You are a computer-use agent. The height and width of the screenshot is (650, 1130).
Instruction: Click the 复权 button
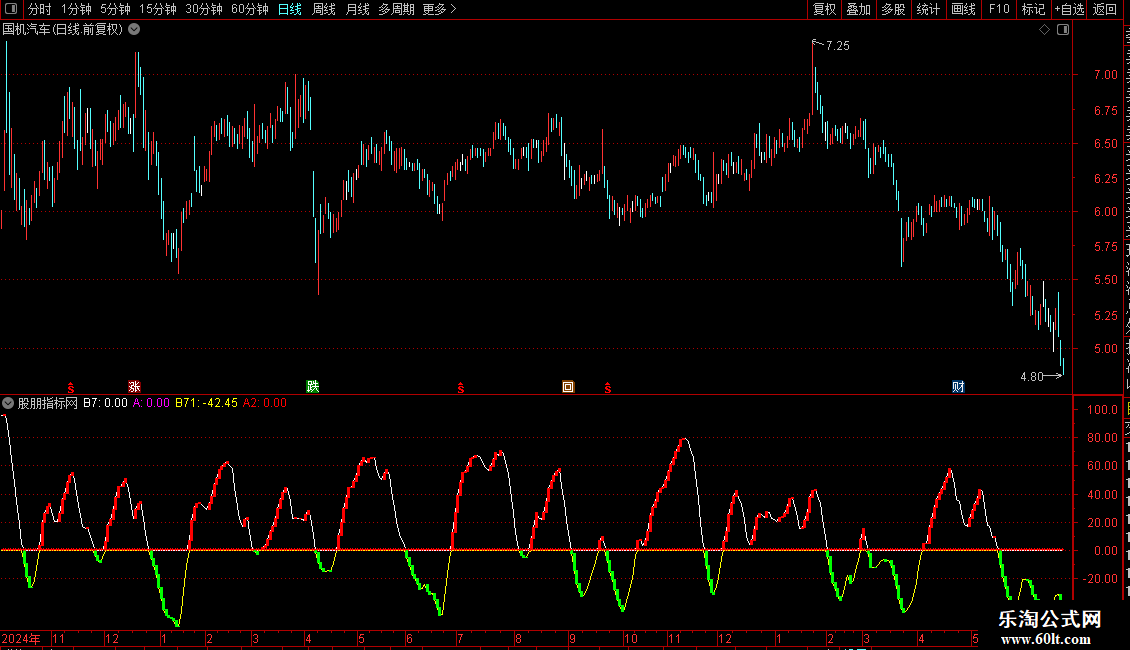click(x=824, y=9)
